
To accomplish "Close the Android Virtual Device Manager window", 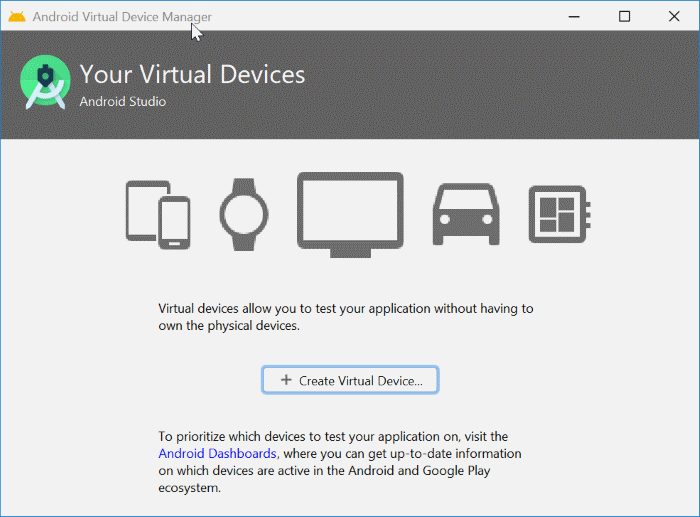I will [x=674, y=17].
